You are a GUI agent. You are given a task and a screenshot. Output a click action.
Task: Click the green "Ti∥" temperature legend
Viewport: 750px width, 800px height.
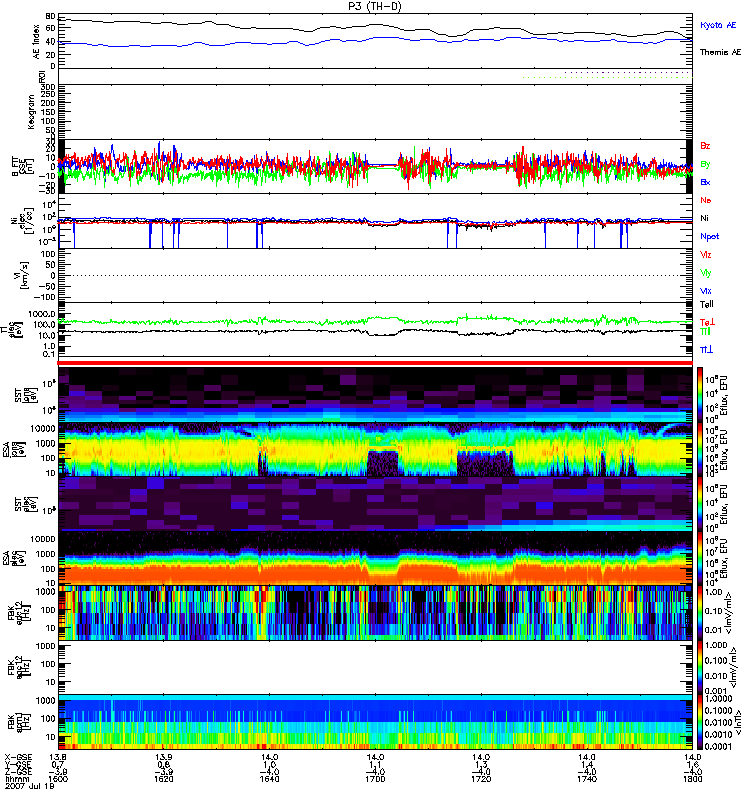pyautogui.click(x=705, y=332)
